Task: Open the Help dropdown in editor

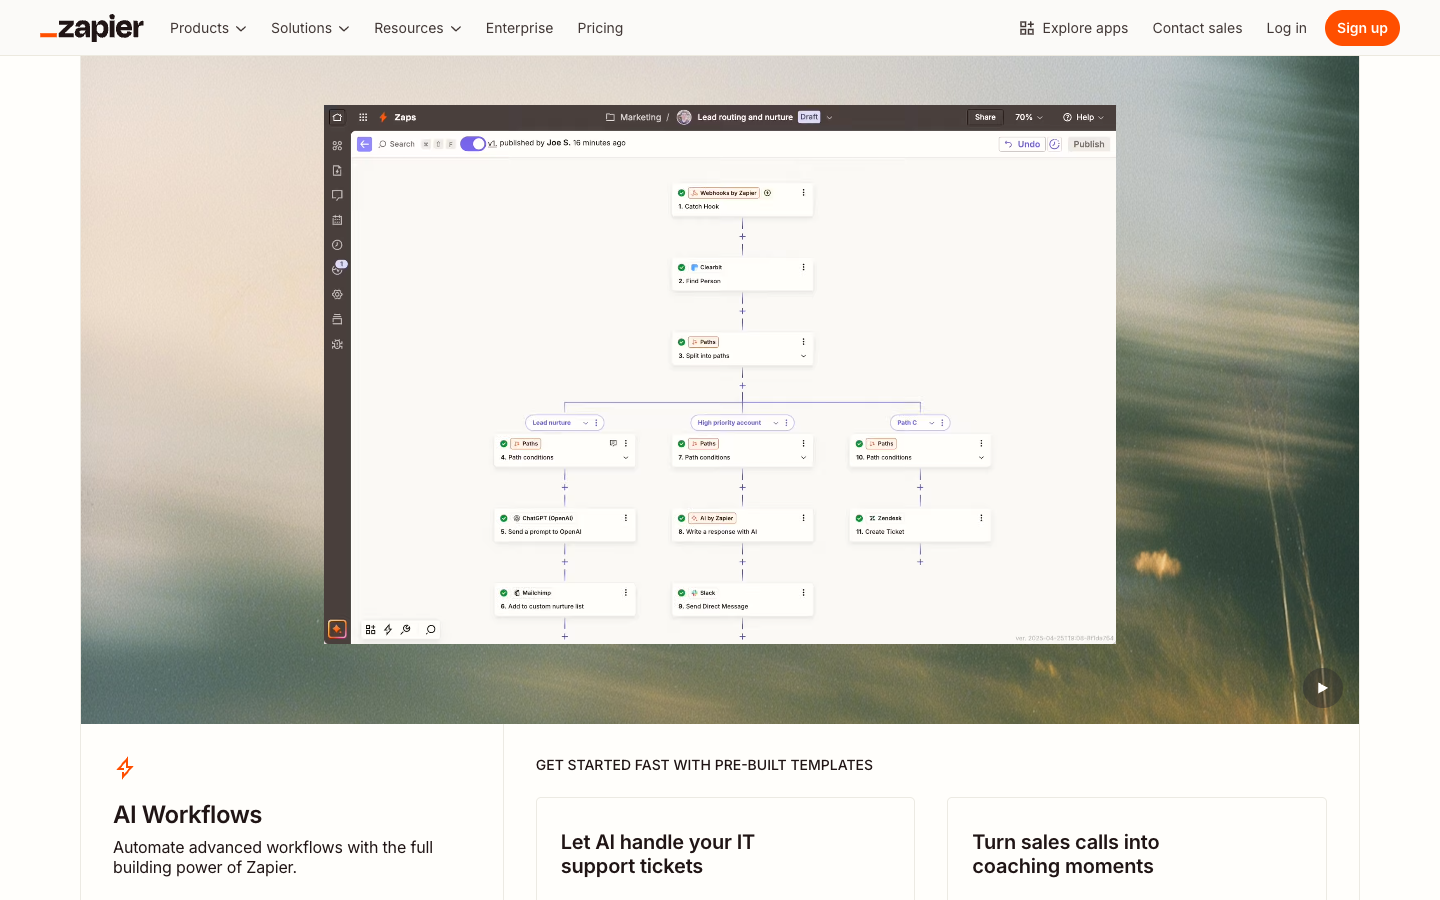Action: tap(1083, 117)
